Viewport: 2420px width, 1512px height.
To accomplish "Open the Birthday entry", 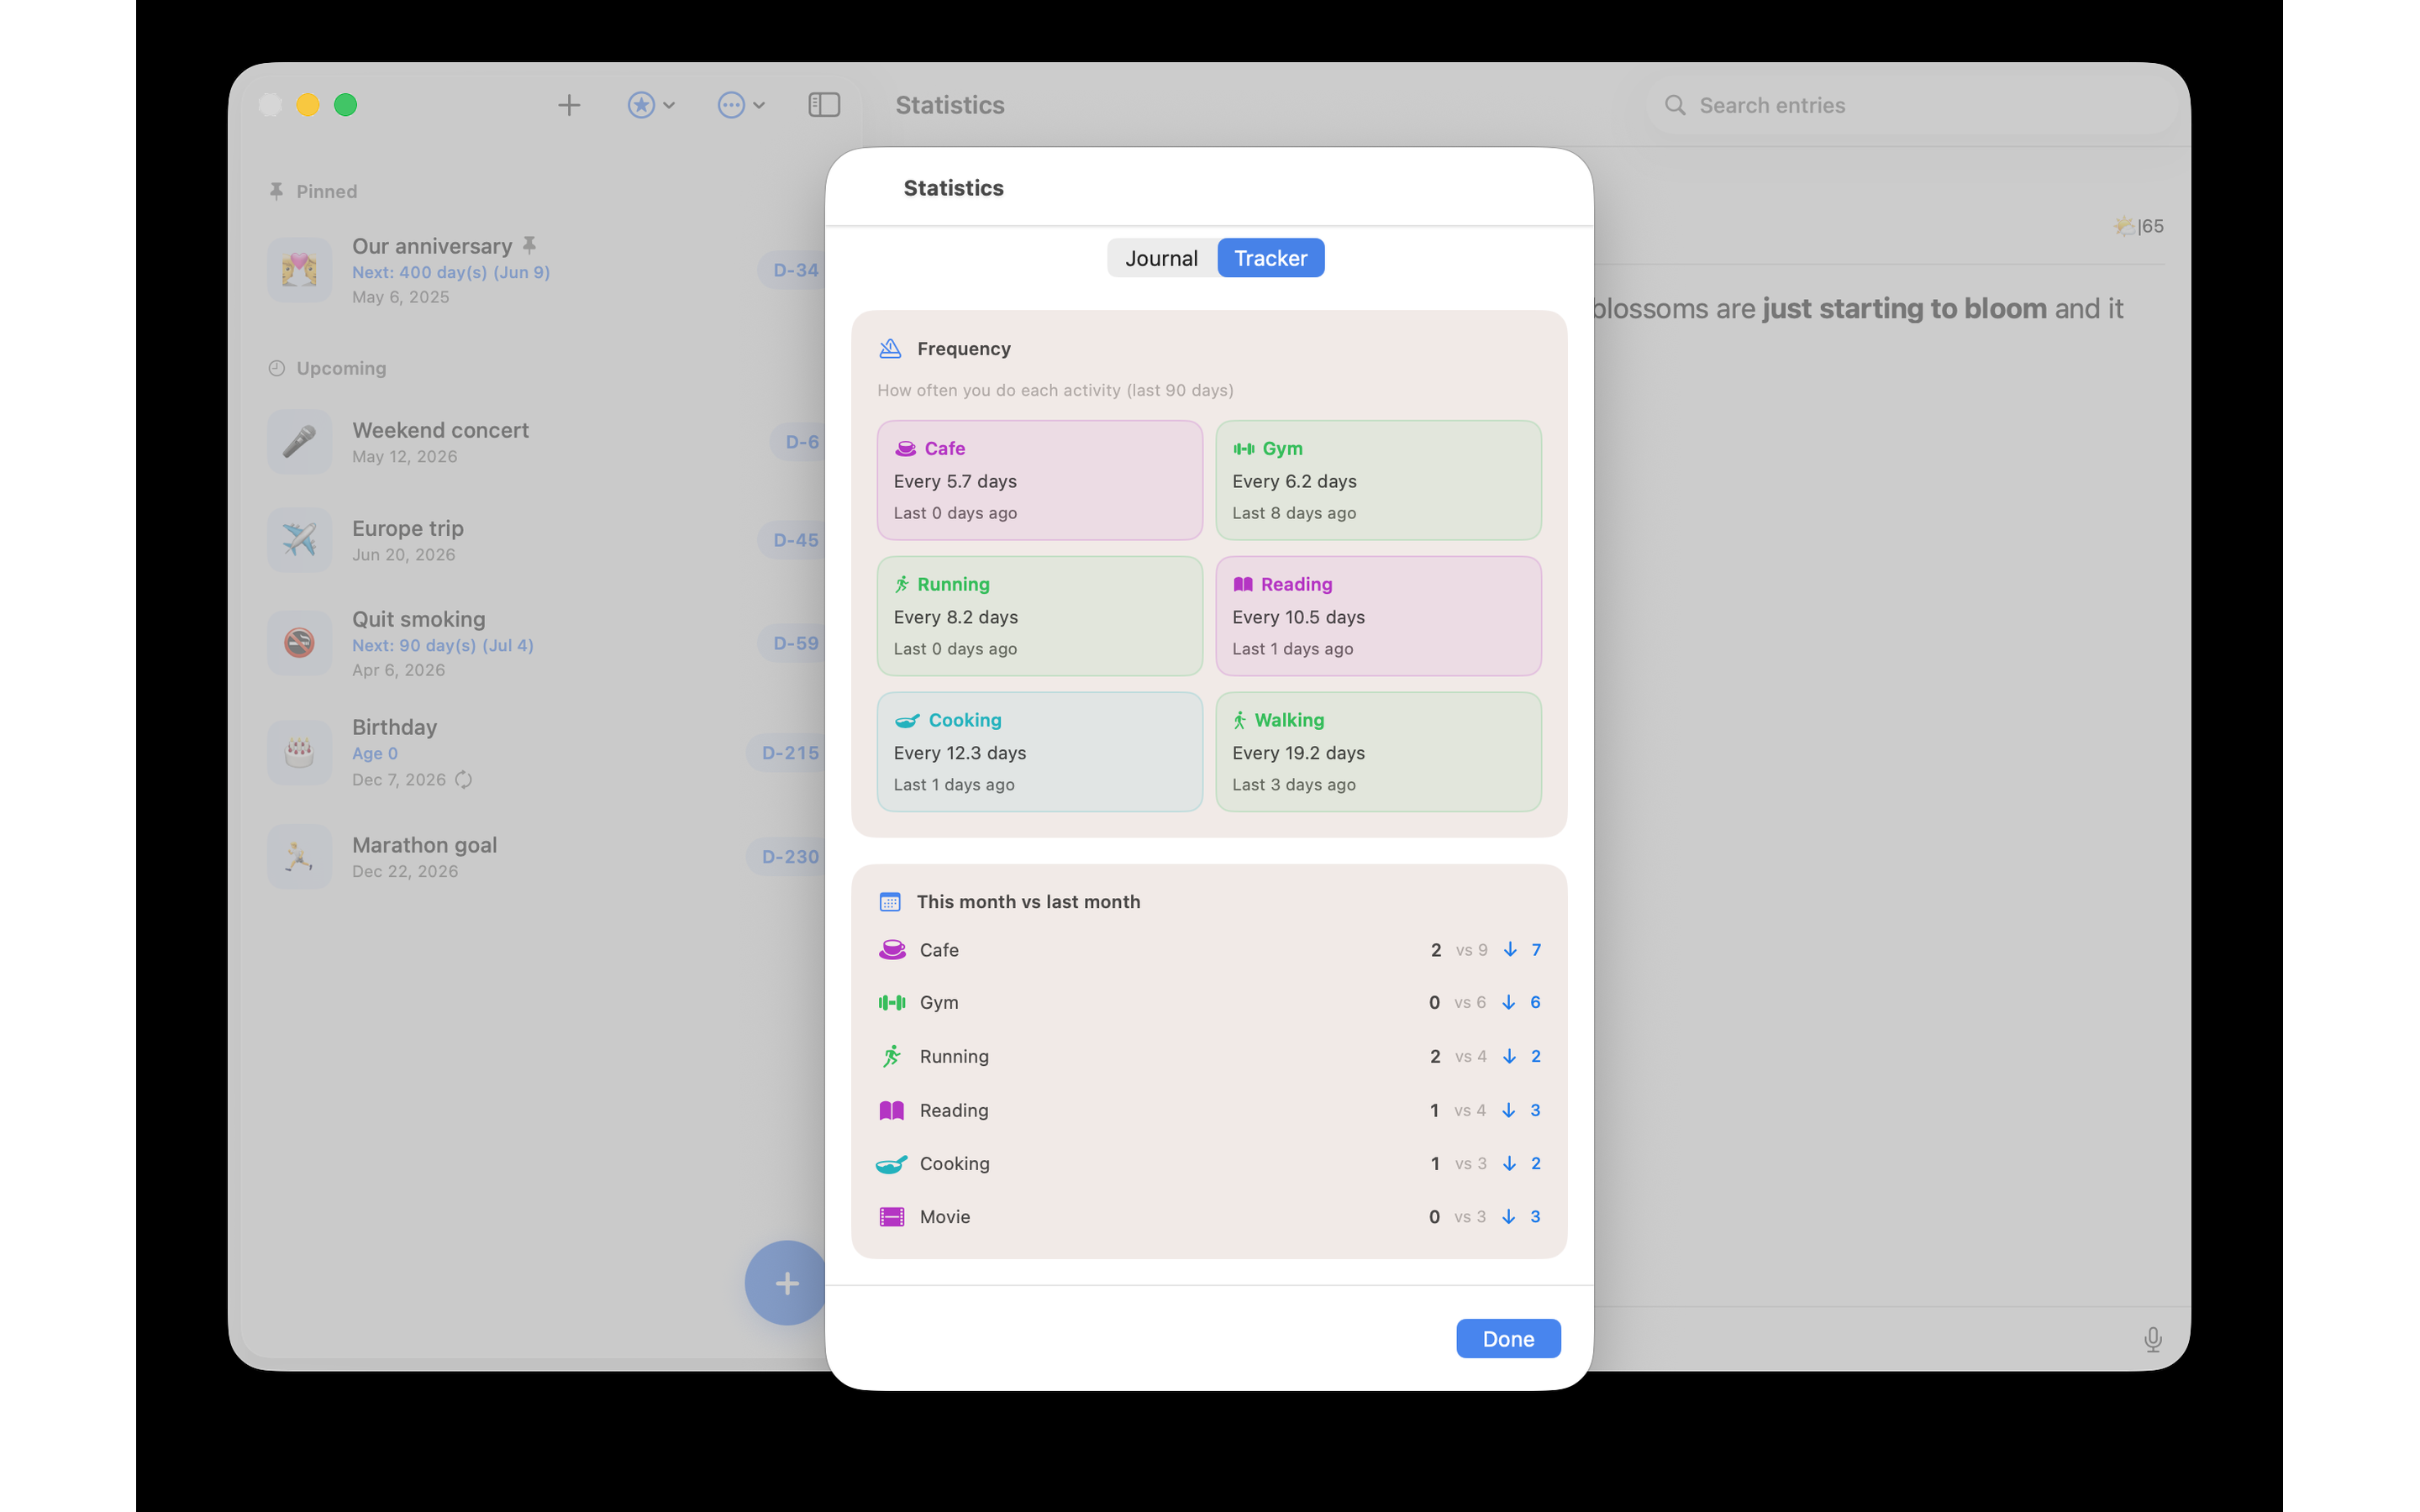I will (545, 752).
